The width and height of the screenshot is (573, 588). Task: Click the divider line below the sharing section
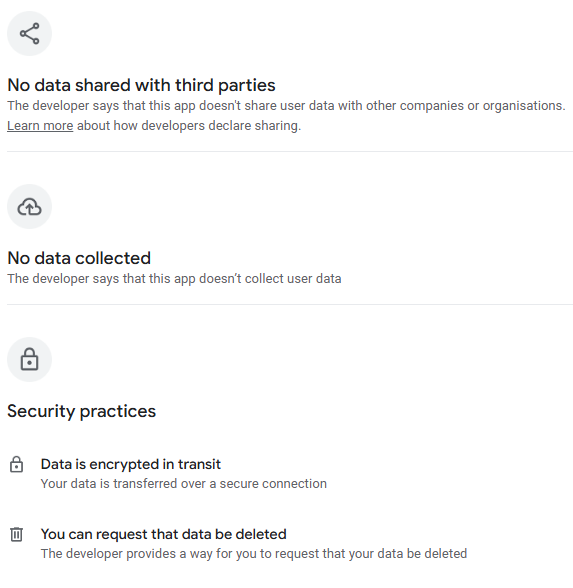click(x=290, y=152)
